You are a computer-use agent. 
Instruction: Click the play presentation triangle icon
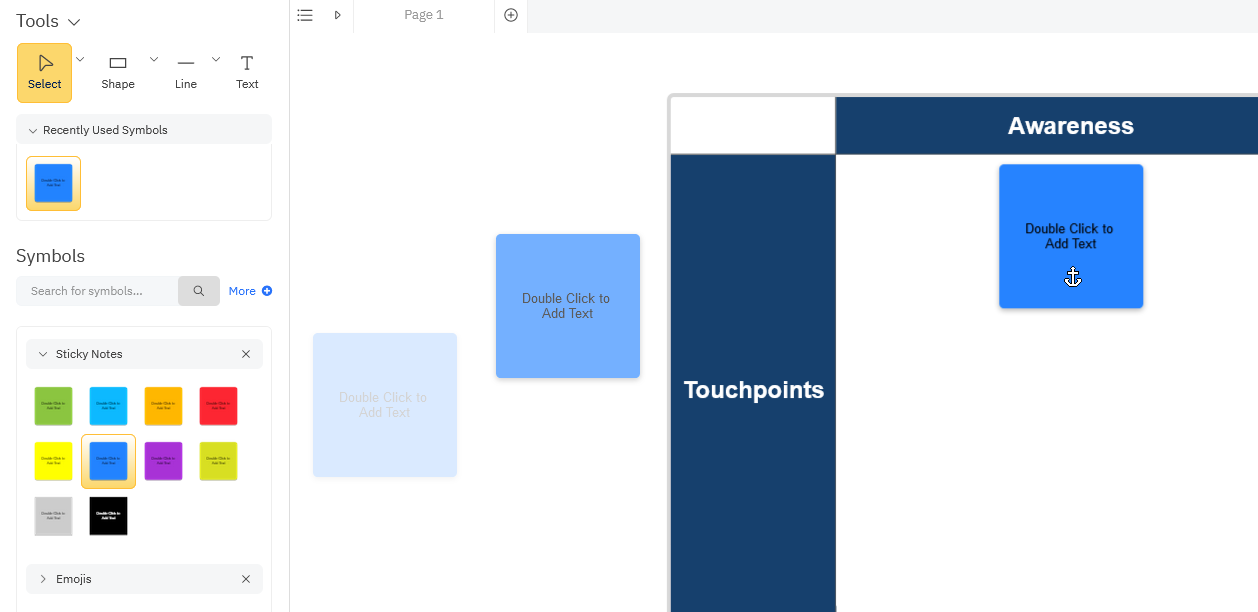pyautogui.click(x=338, y=15)
